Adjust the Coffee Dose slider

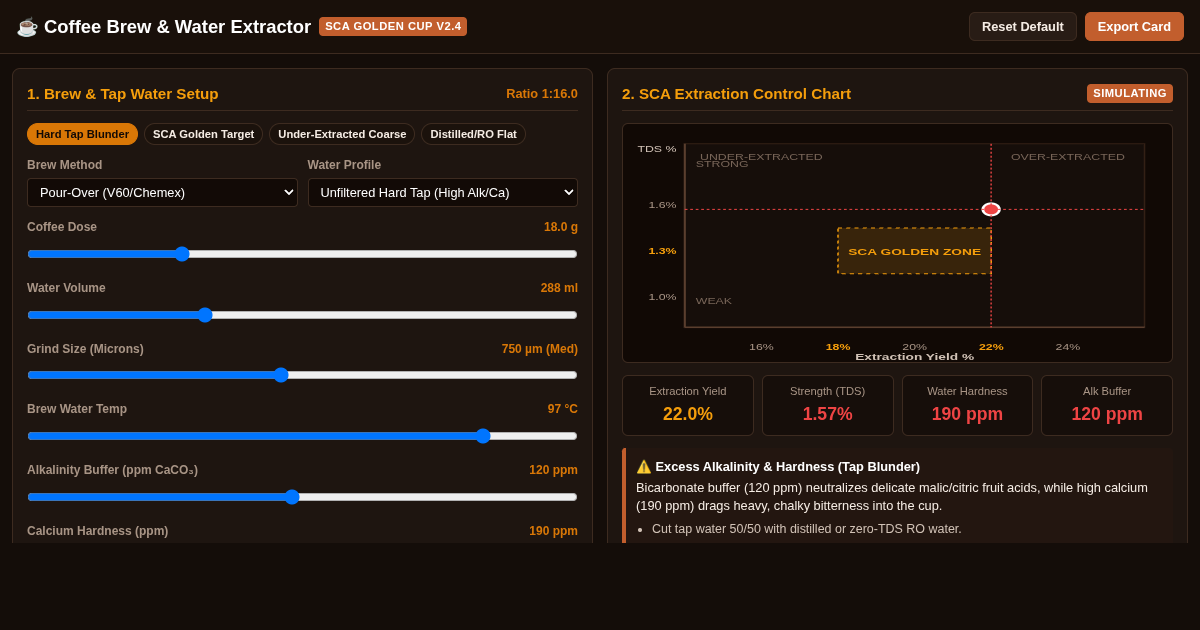click(302, 254)
